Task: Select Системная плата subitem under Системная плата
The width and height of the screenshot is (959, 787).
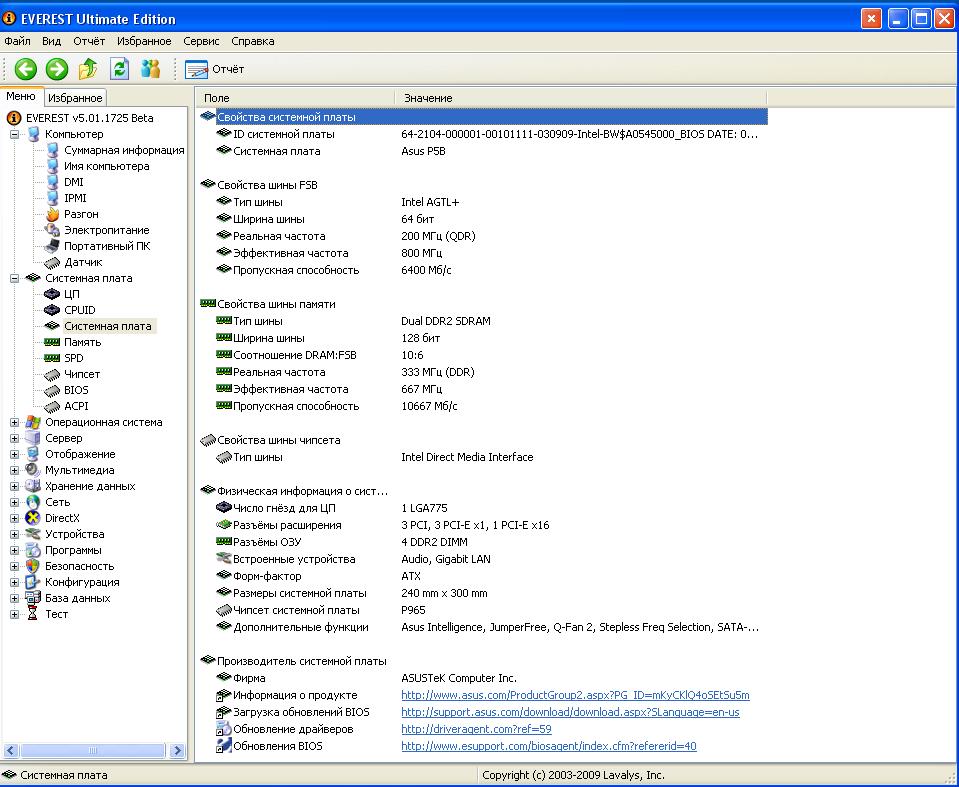Action: 108,326
